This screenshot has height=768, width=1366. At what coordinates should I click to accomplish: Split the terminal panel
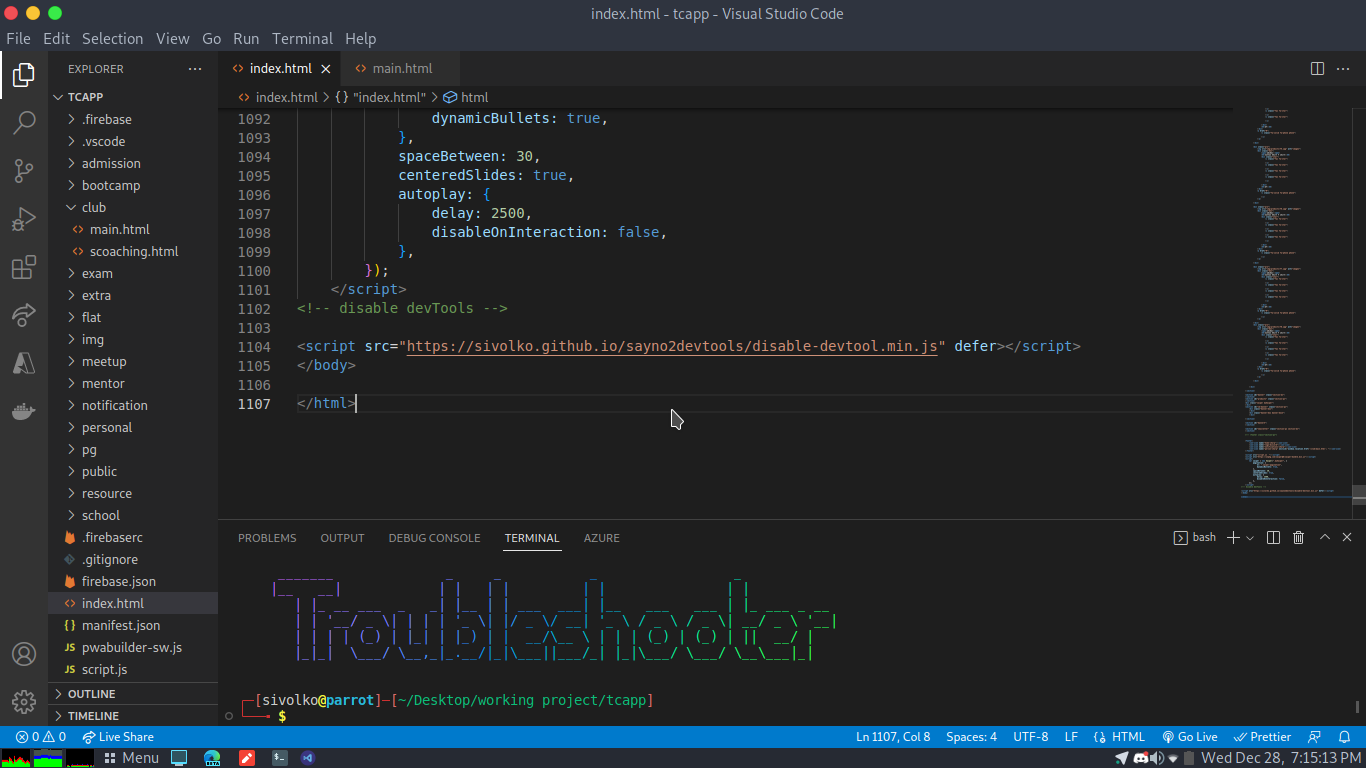(1273, 537)
